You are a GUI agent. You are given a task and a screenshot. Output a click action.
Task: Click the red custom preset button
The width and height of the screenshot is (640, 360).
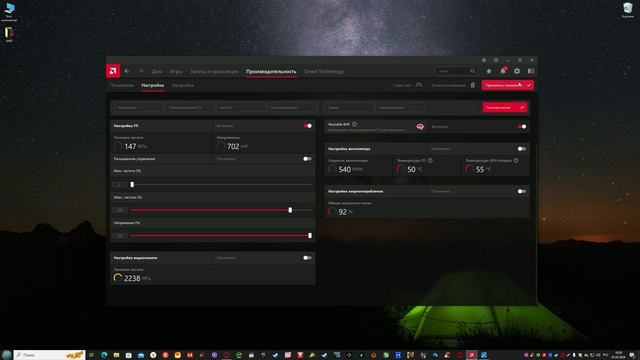pyautogui.click(x=505, y=107)
